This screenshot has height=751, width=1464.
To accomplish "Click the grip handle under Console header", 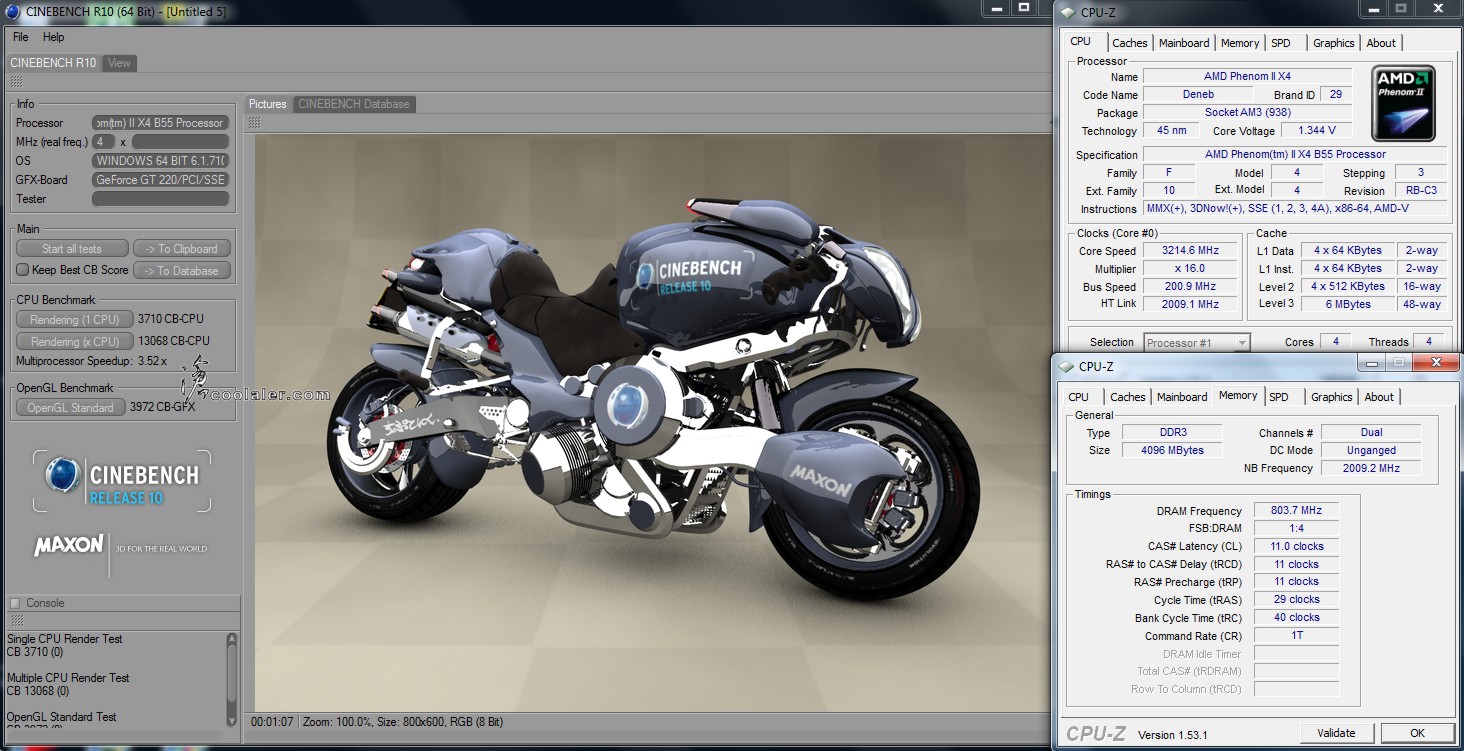I will 16,621.
